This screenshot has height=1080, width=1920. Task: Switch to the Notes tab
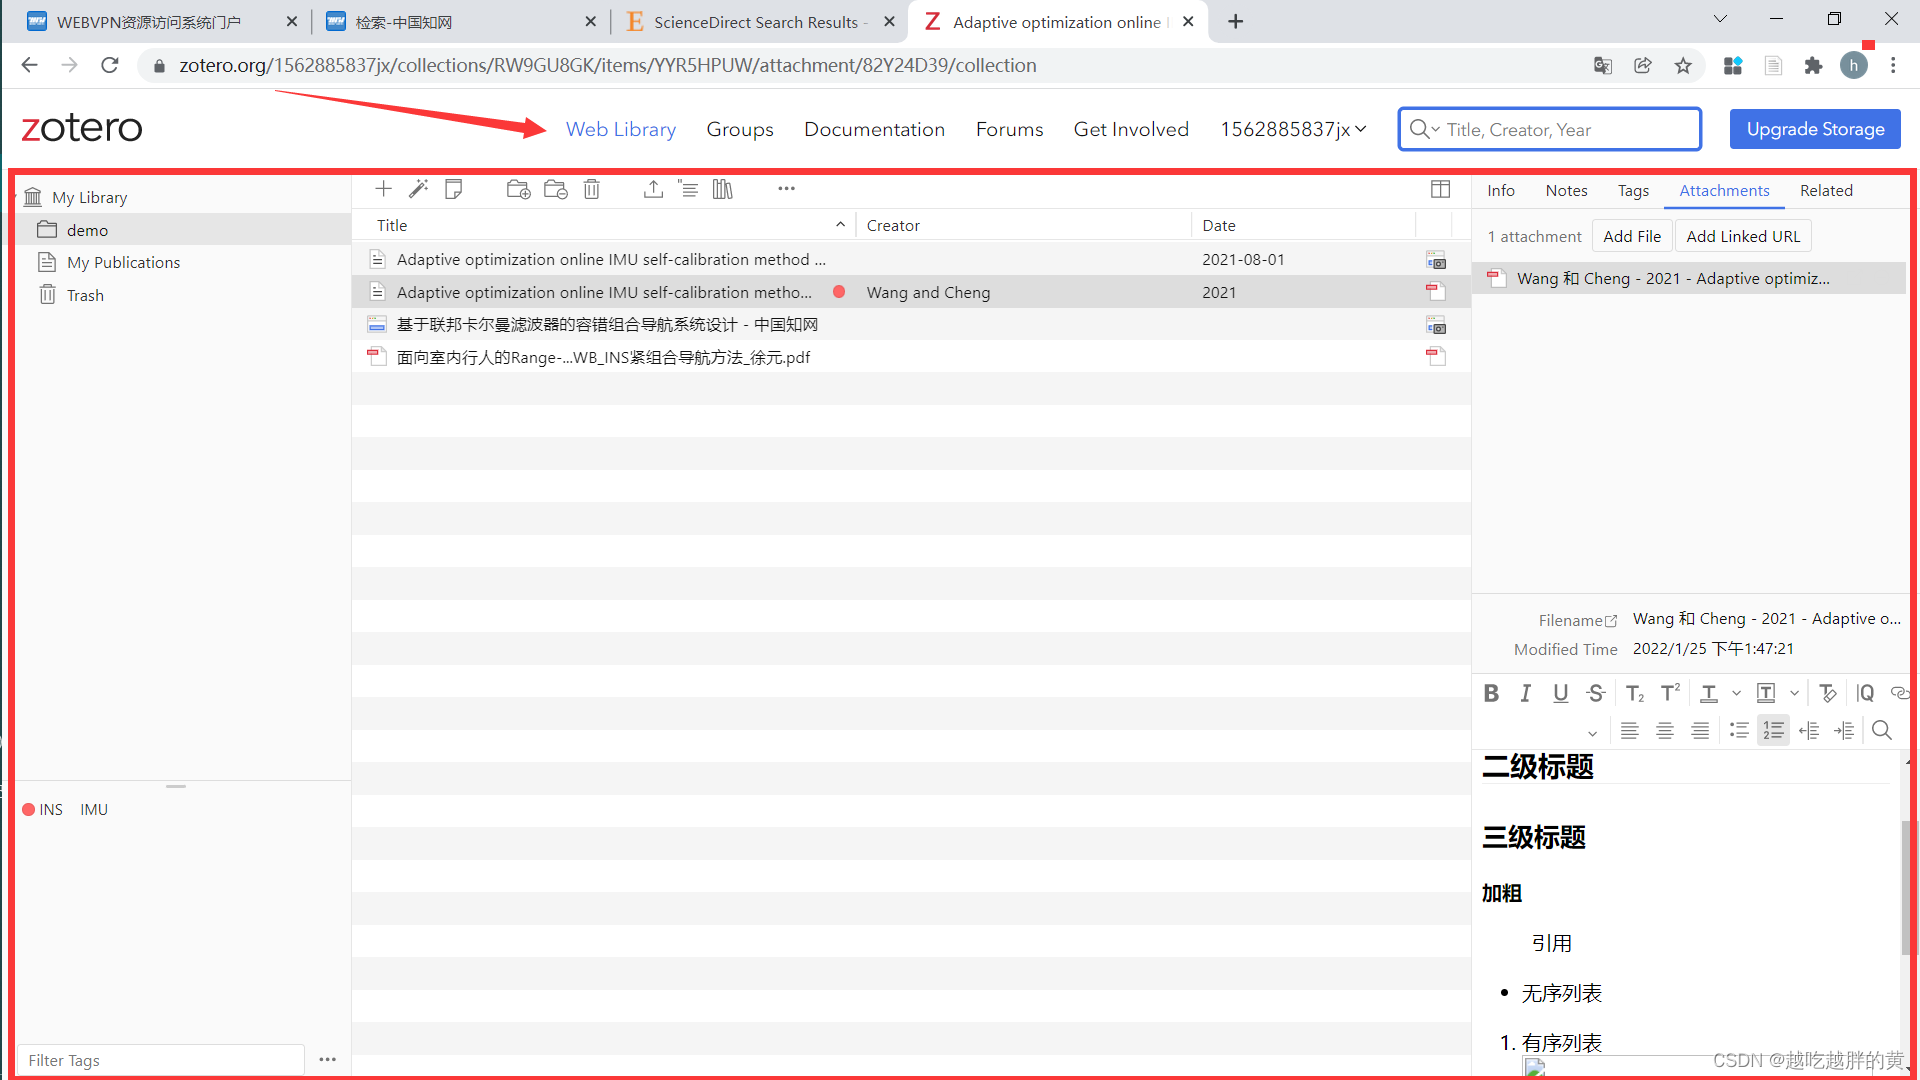1566,190
